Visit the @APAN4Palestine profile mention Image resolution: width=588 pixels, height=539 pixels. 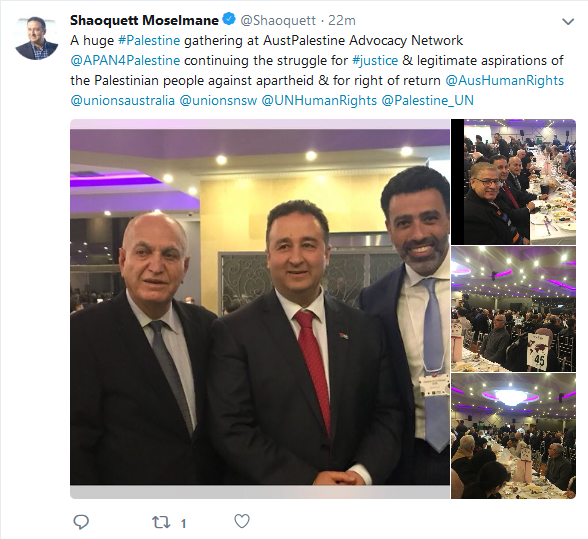coord(125,61)
